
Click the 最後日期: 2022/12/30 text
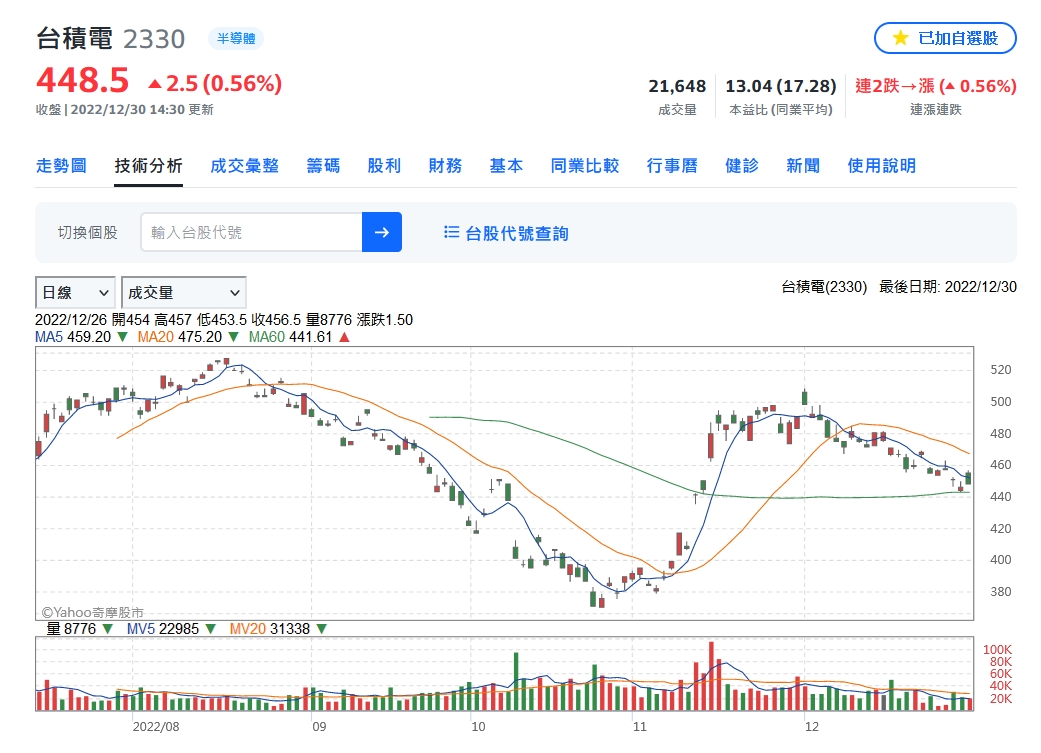pyautogui.click(x=947, y=287)
